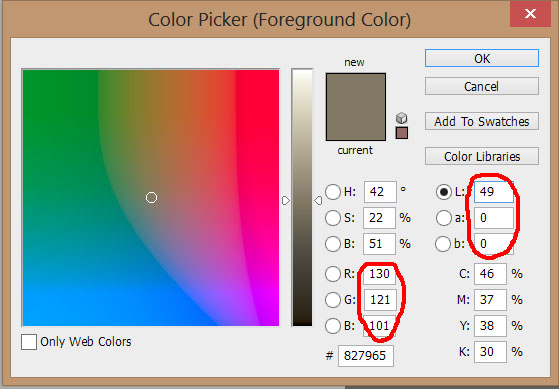559x389 pixels.
Task: Select the S saturation radio button
Action: 332,218
